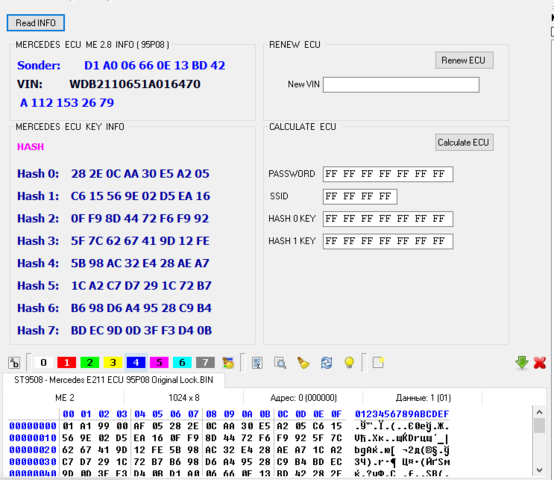This screenshot has width=554, height=480.
Task: Click the magenta HASH heading
Action: pos(31,147)
